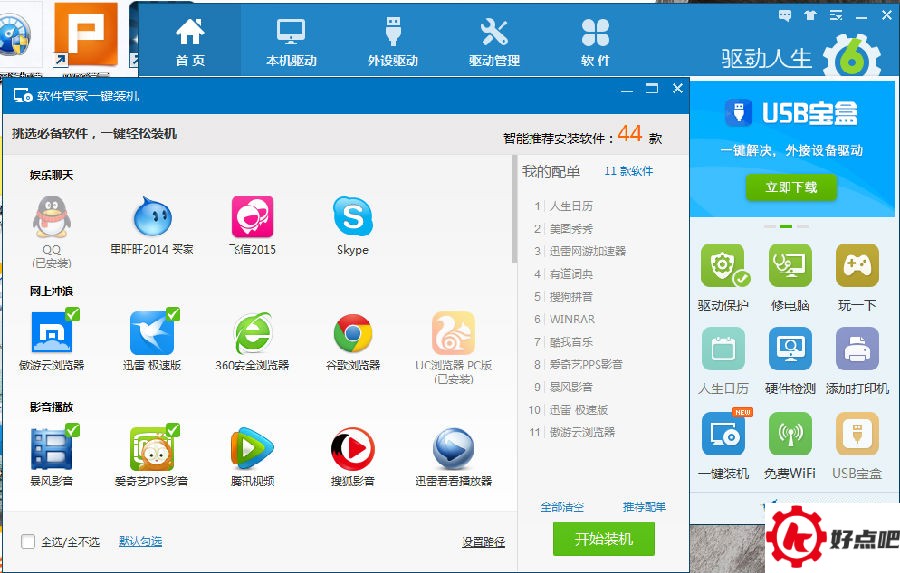Select WINRAR in the 我的配单 list
The width and height of the screenshot is (900, 573).
tap(572, 319)
